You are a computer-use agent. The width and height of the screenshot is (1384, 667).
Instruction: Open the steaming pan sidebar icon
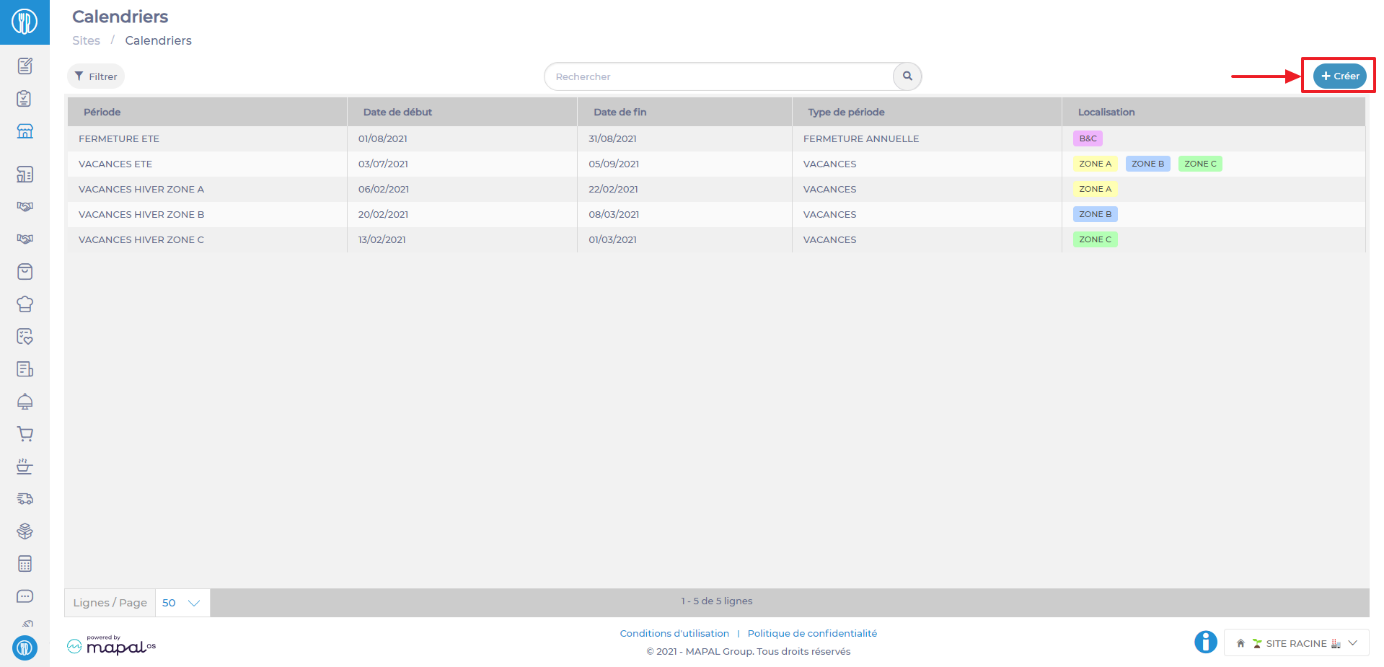coord(25,466)
